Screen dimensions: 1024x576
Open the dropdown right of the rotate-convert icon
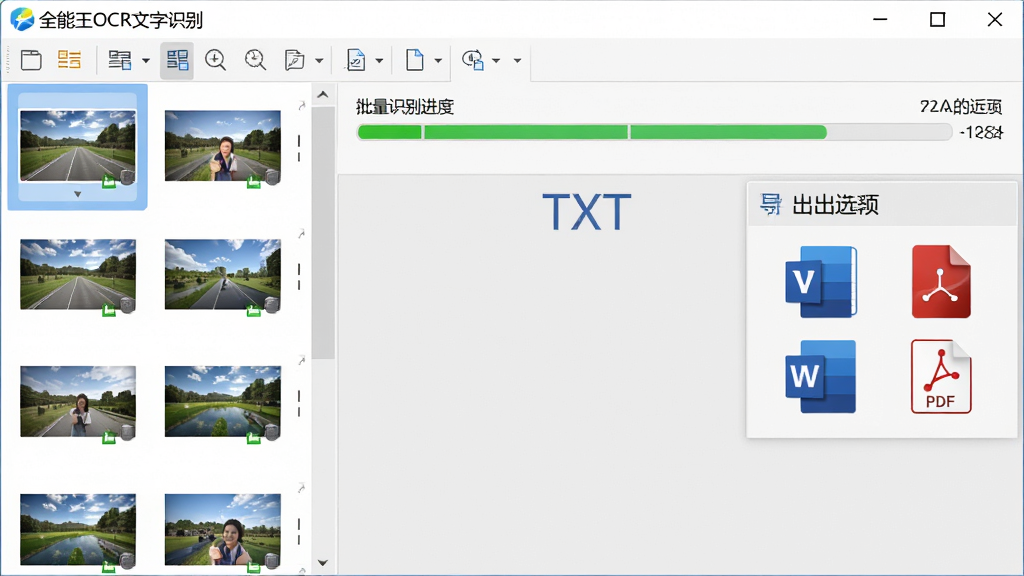tap(496, 61)
